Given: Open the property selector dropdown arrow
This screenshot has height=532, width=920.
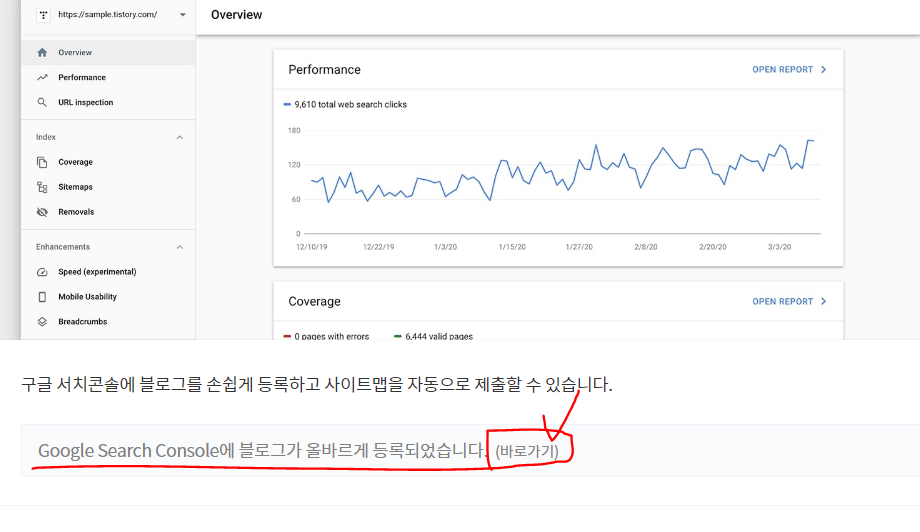Looking at the screenshot, I should coord(182,15).
